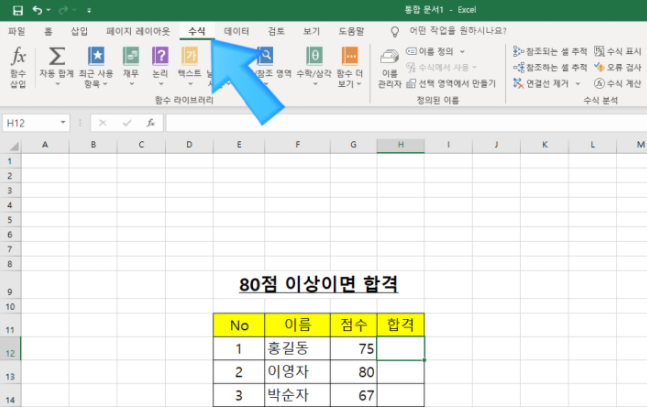
Task: Click the cell containing 박순자
Action: (x=298, y=395)
